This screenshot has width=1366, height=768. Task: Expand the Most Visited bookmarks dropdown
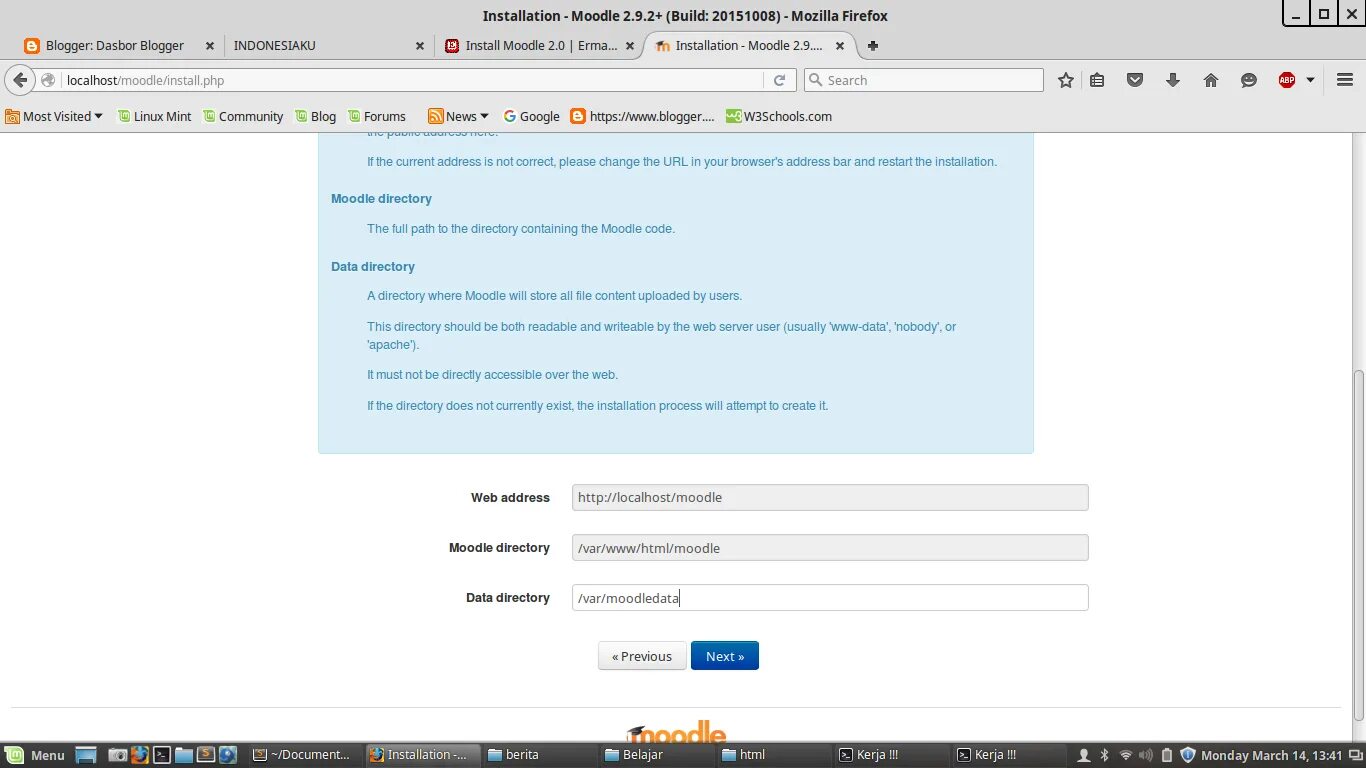click(x=54, y=116)
